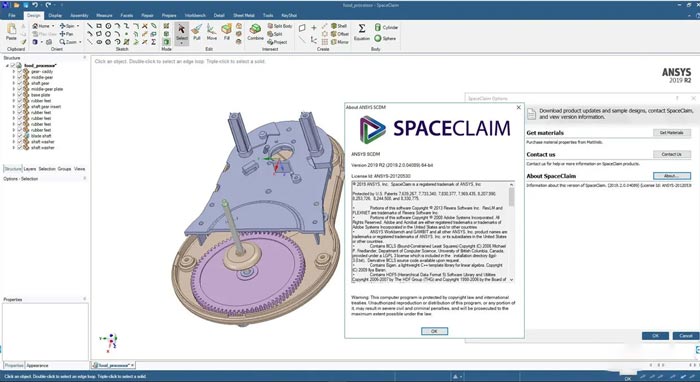Open the Equation tool
This screenshot has height=382, width=700.
362,32
